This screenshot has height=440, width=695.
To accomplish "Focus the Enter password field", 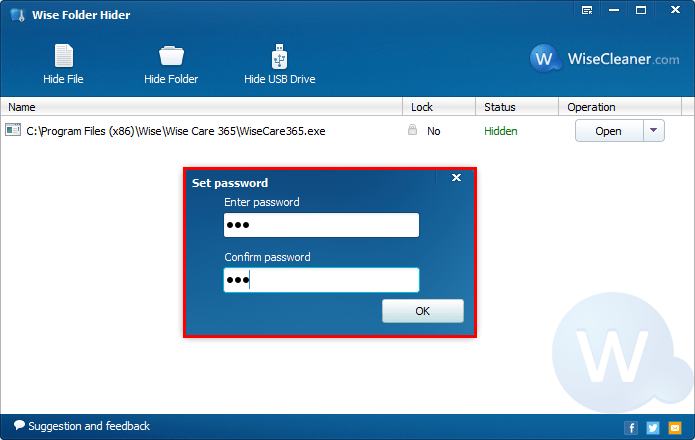I will (321, 225).
